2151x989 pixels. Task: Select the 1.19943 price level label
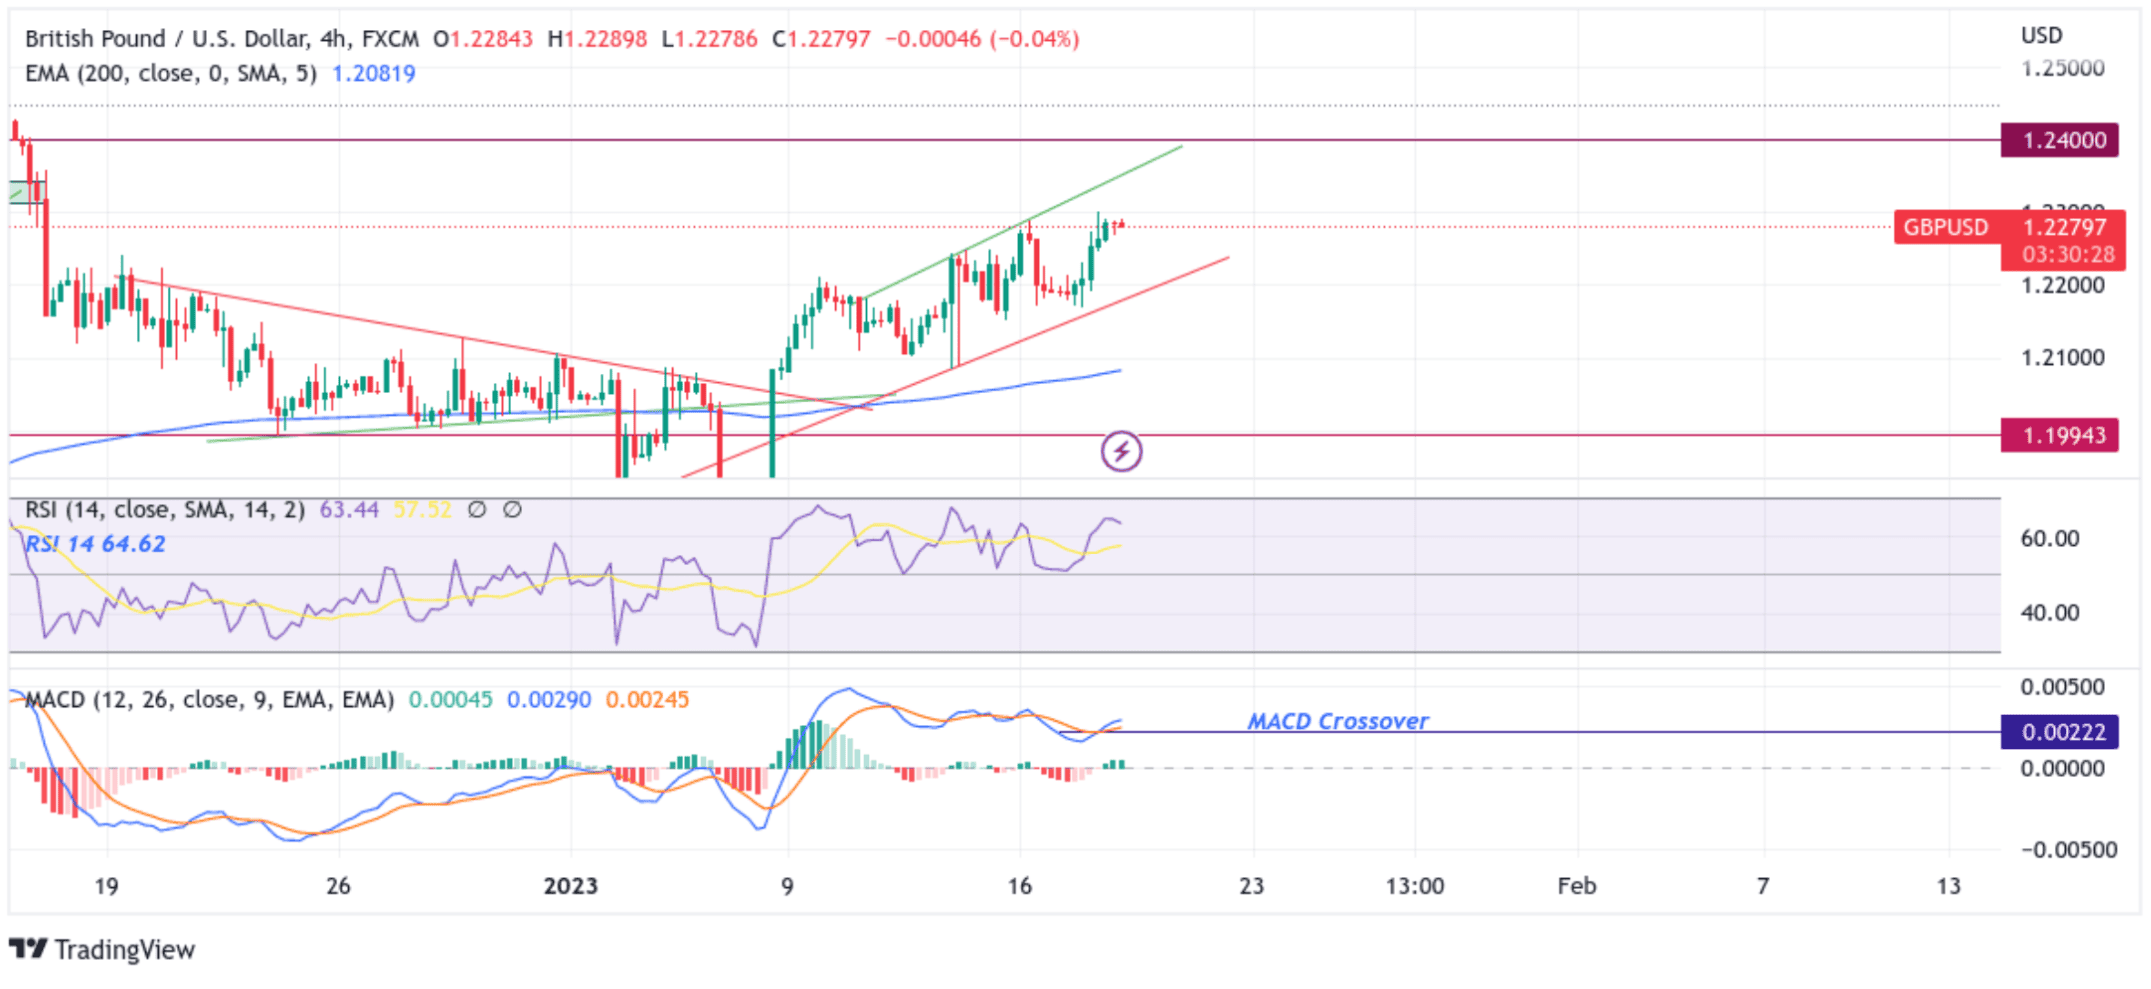(2060, 435)
